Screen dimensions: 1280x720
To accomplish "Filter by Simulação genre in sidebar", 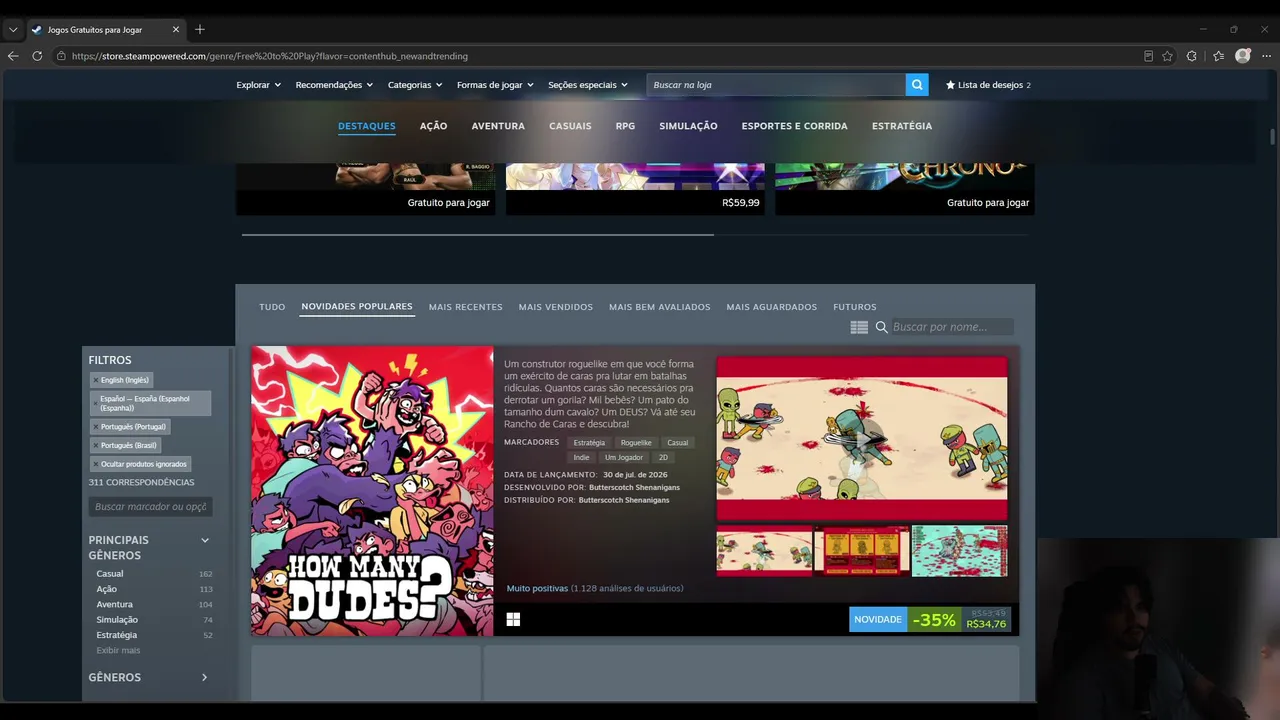I will [117, 620].
